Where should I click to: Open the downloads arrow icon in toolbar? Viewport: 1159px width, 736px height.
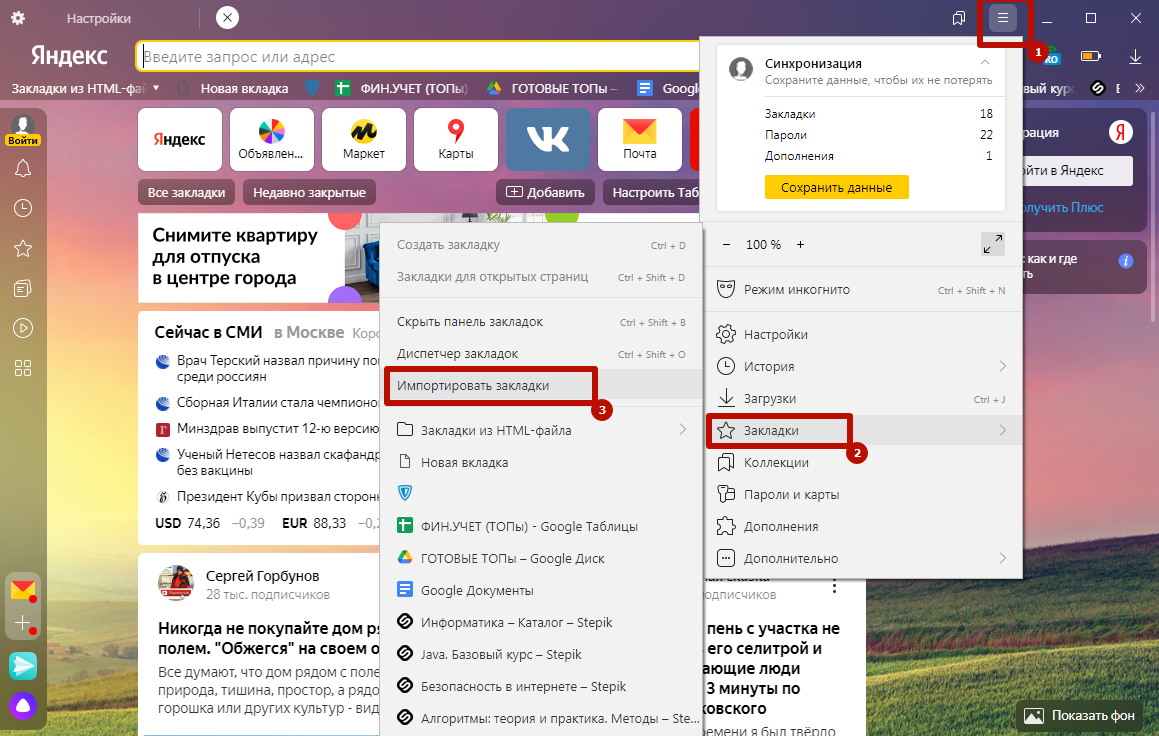[1135, 57]
